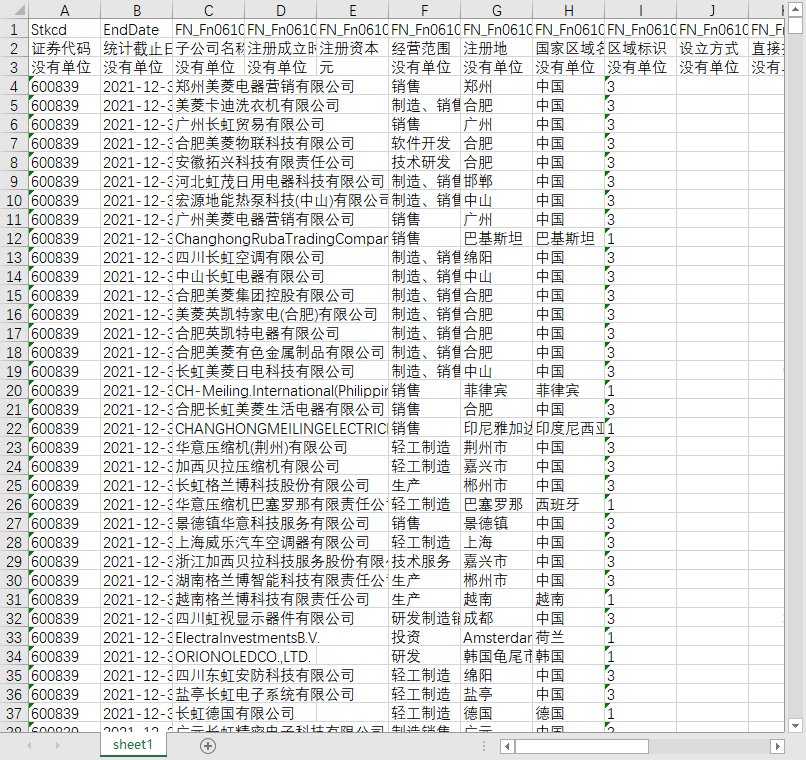Screen dimensions: 806x760
Task: Click the 技术服务 cell
Action: tap(425, 562)
